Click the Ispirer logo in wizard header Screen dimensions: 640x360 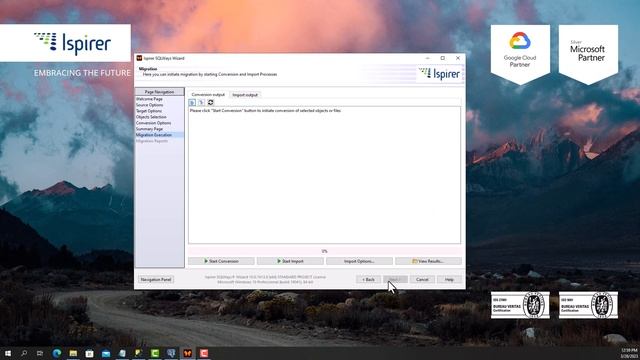(x=440, y=74)
